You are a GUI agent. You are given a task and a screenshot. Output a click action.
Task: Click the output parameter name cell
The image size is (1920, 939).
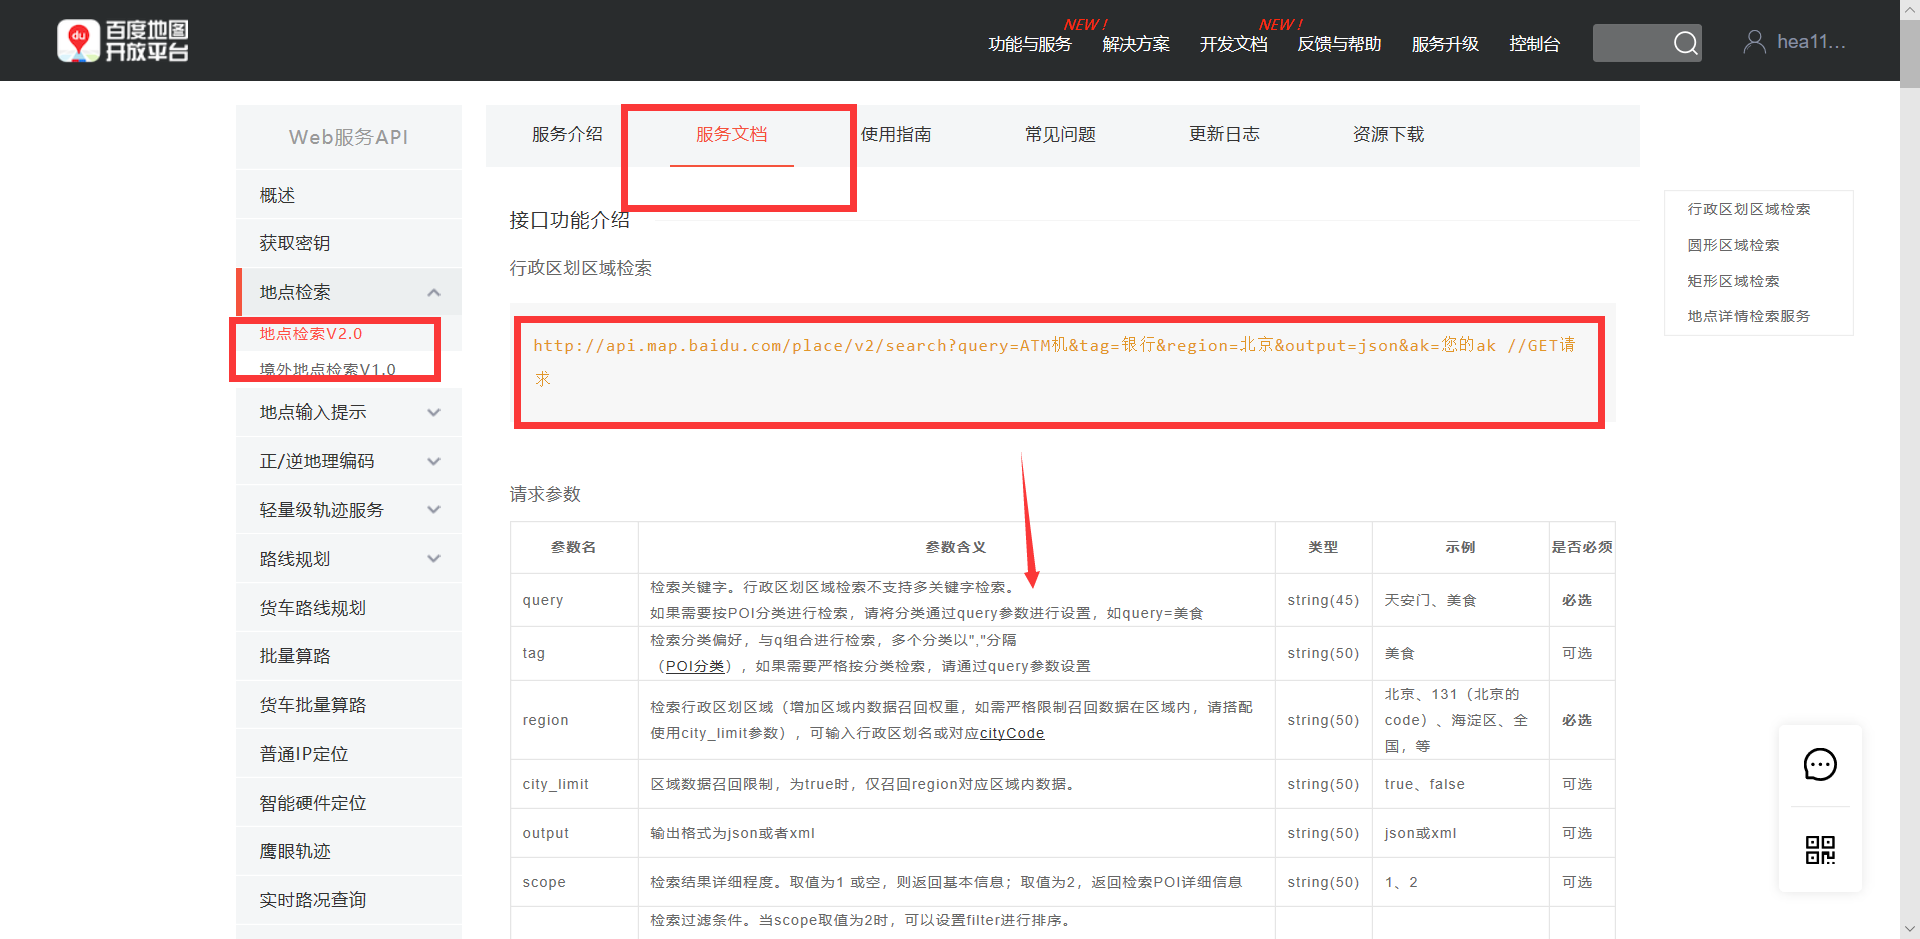point(574,833)
